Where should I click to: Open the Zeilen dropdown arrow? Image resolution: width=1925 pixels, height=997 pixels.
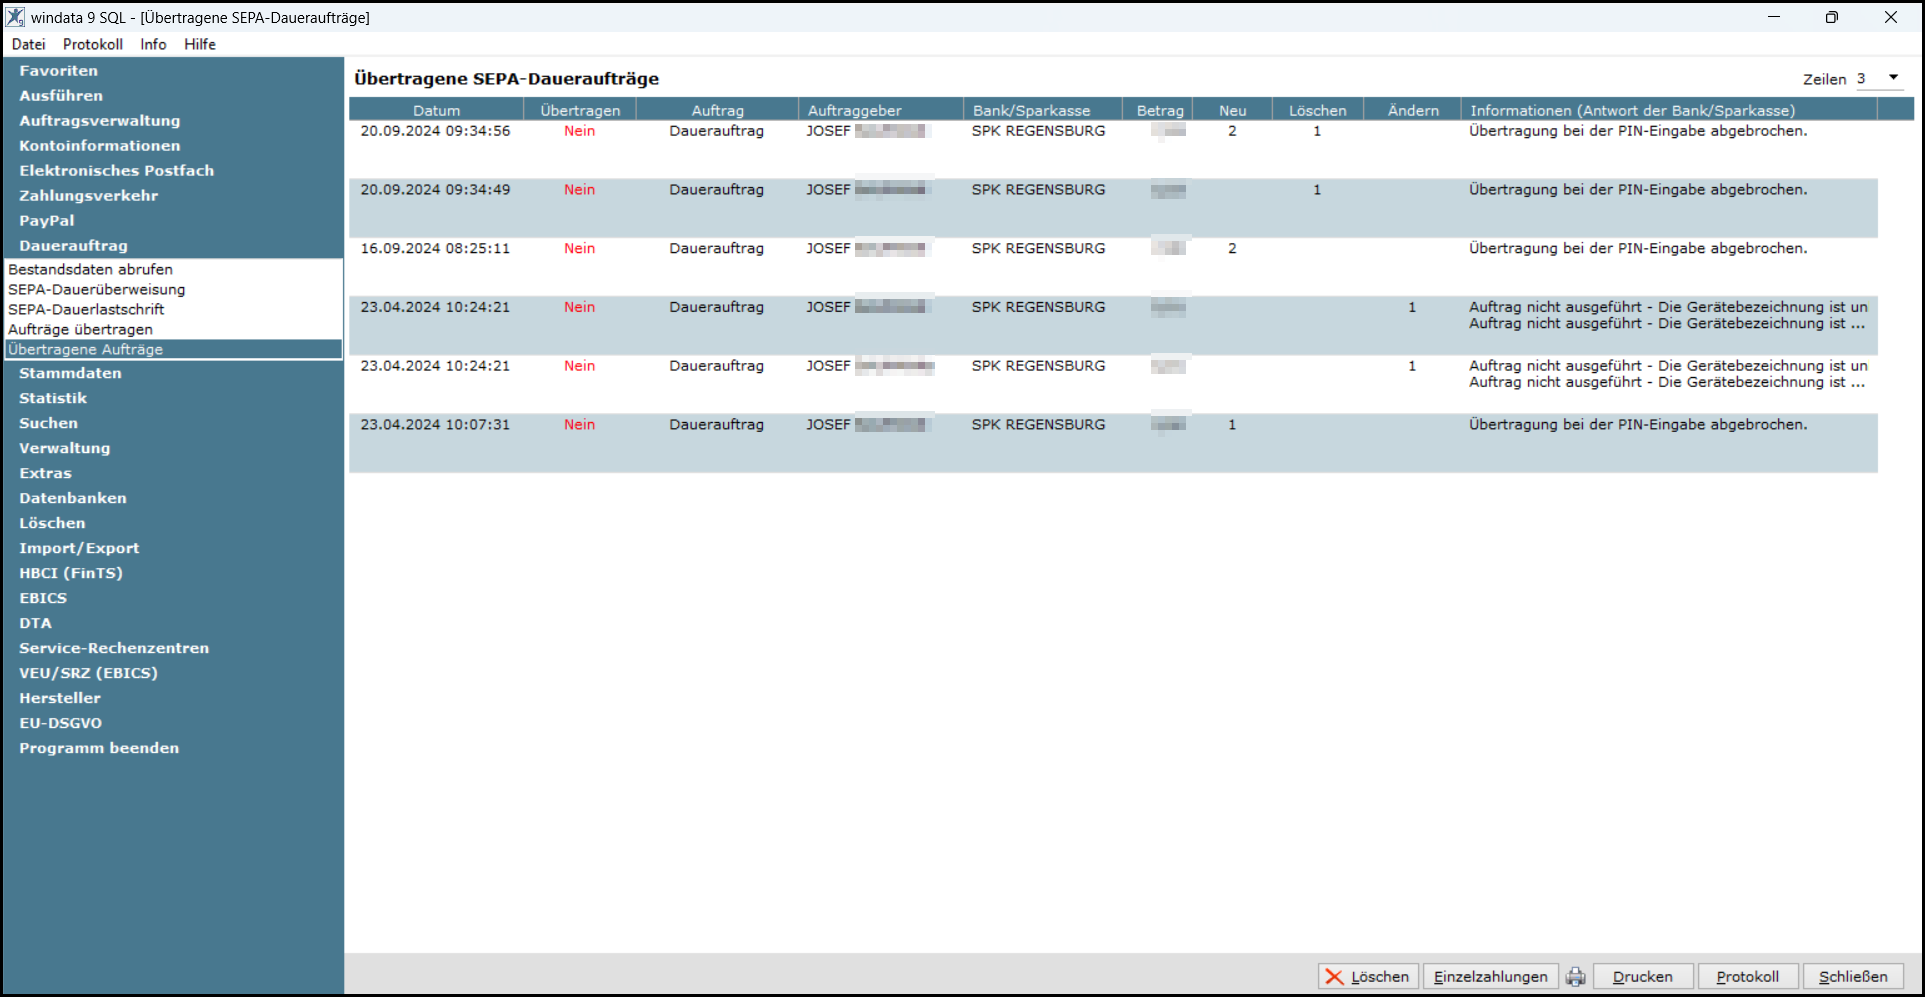coord(1893,78)
